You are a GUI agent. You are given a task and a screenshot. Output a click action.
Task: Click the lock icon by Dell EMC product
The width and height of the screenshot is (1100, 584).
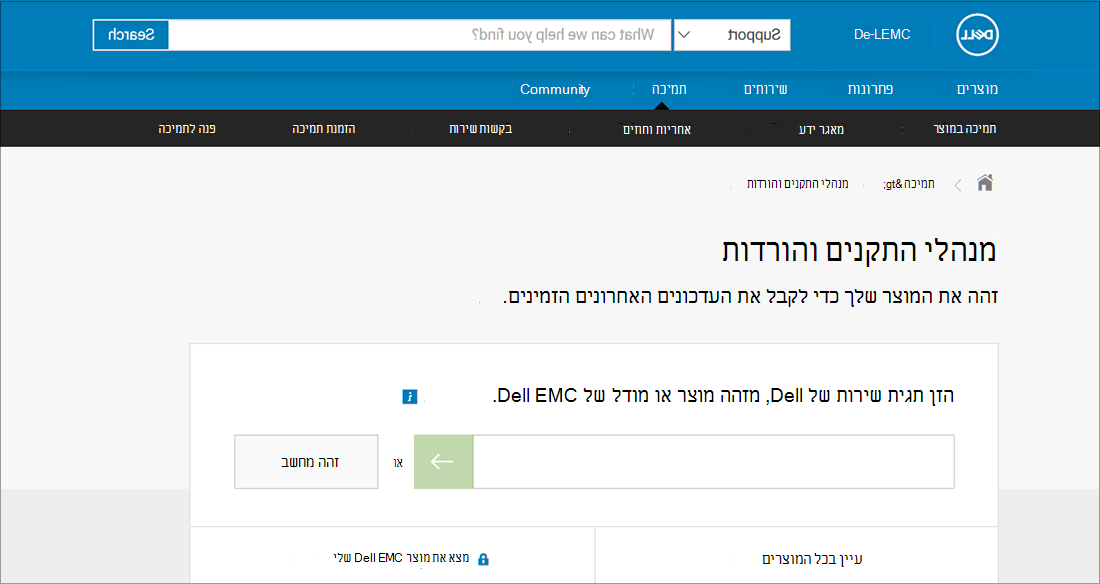coord(483,559)
